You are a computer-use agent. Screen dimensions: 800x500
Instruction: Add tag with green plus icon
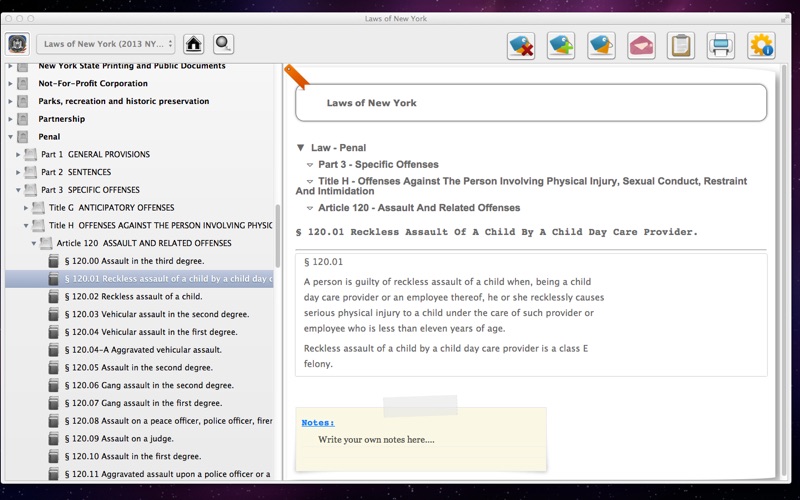pos(561,45)
